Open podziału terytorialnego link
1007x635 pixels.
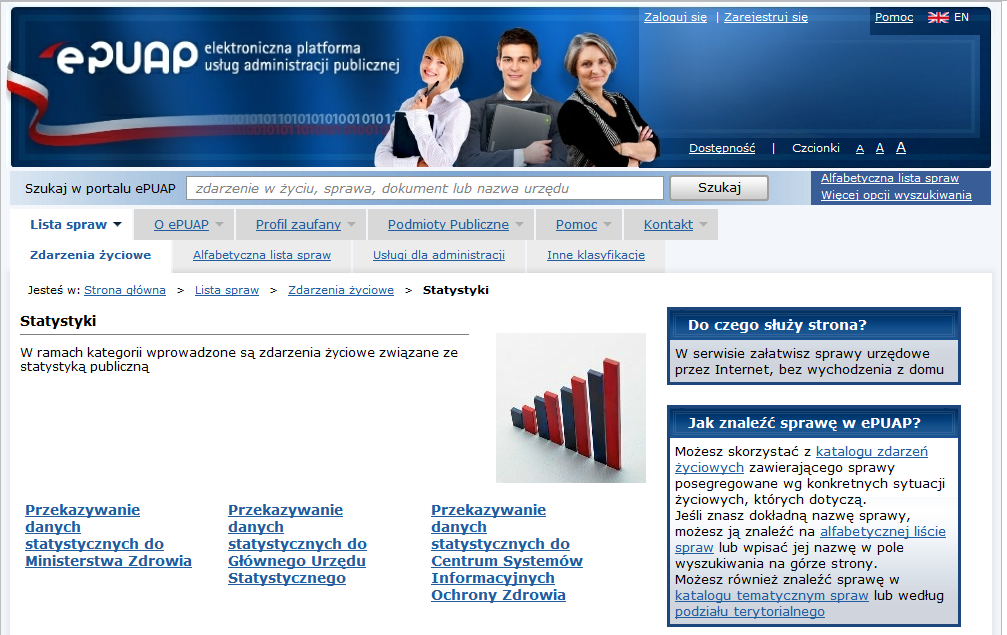(x=749, y=611)
